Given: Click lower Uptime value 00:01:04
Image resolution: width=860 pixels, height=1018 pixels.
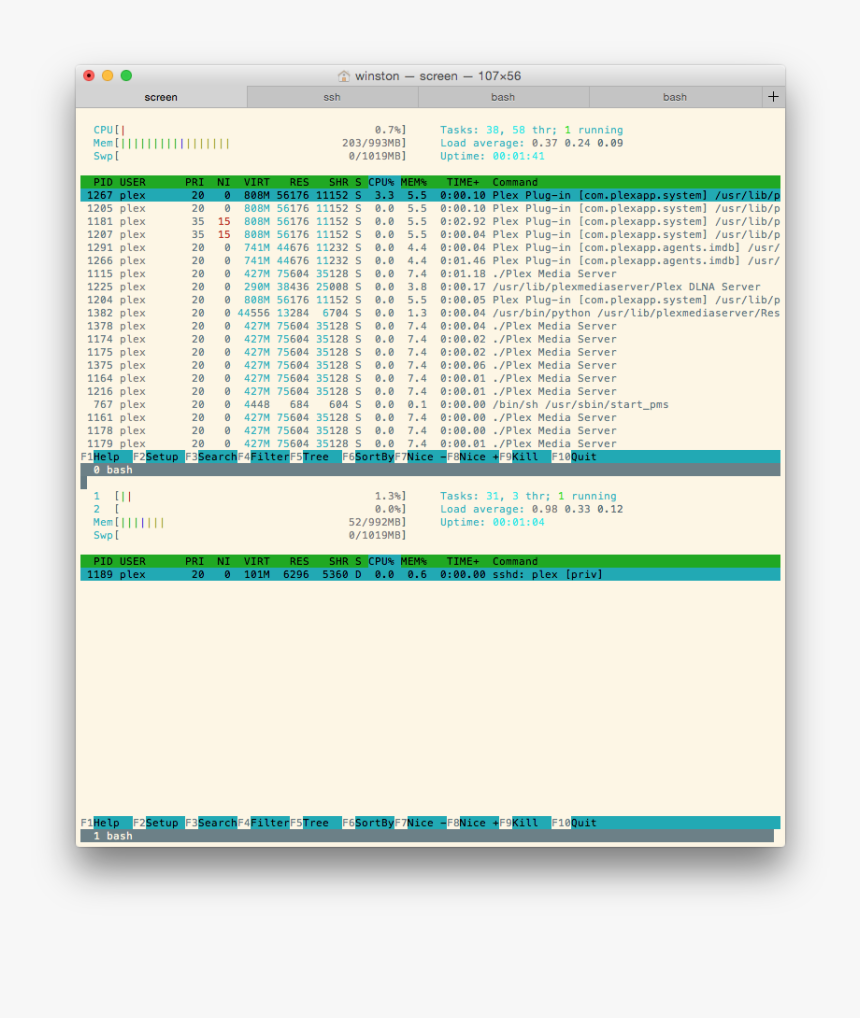Looking at the screenshot, I should click(x=518, y=523).
